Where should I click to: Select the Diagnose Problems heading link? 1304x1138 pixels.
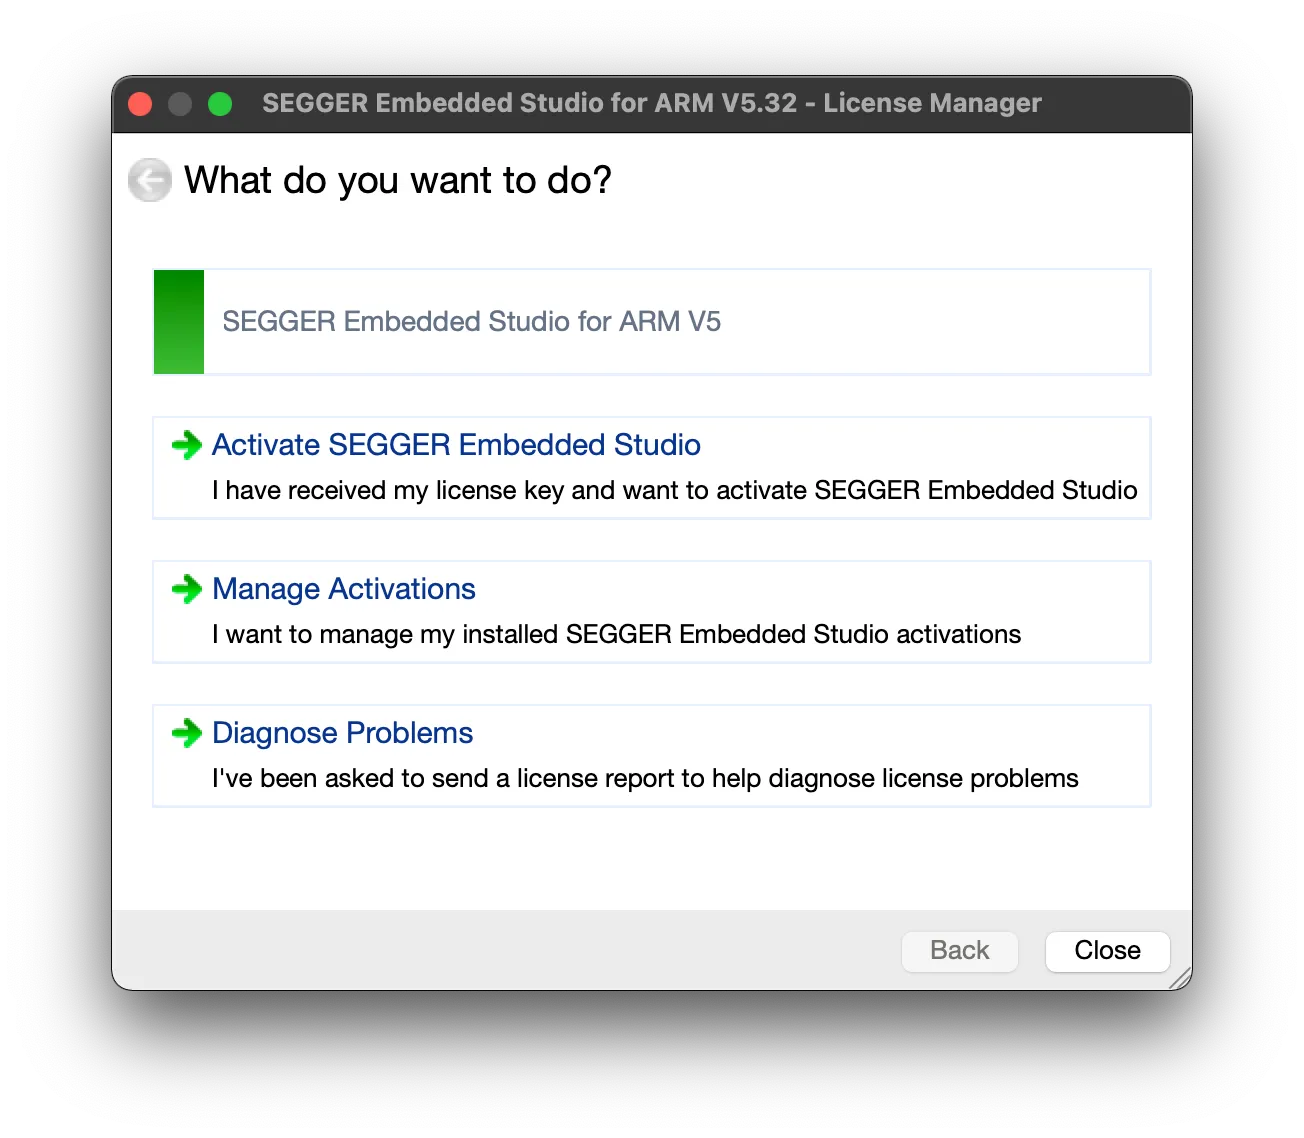343,733
